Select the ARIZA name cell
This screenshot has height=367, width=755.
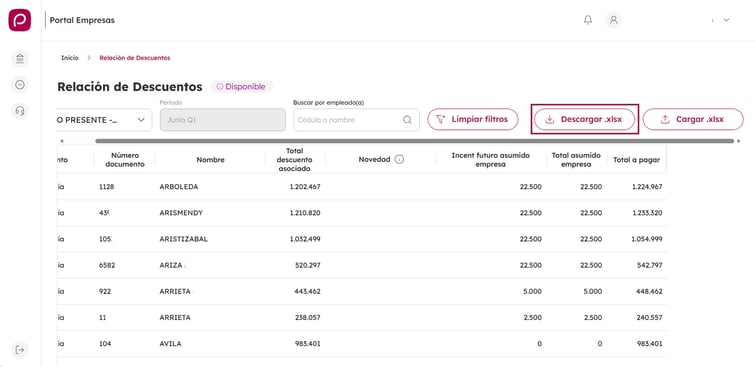point(171,265)
